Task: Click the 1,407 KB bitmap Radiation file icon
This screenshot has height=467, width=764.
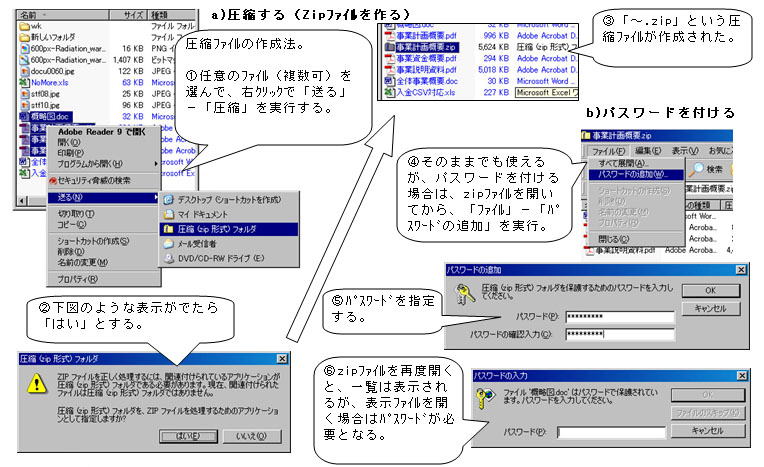Action: tap(24, 60)
